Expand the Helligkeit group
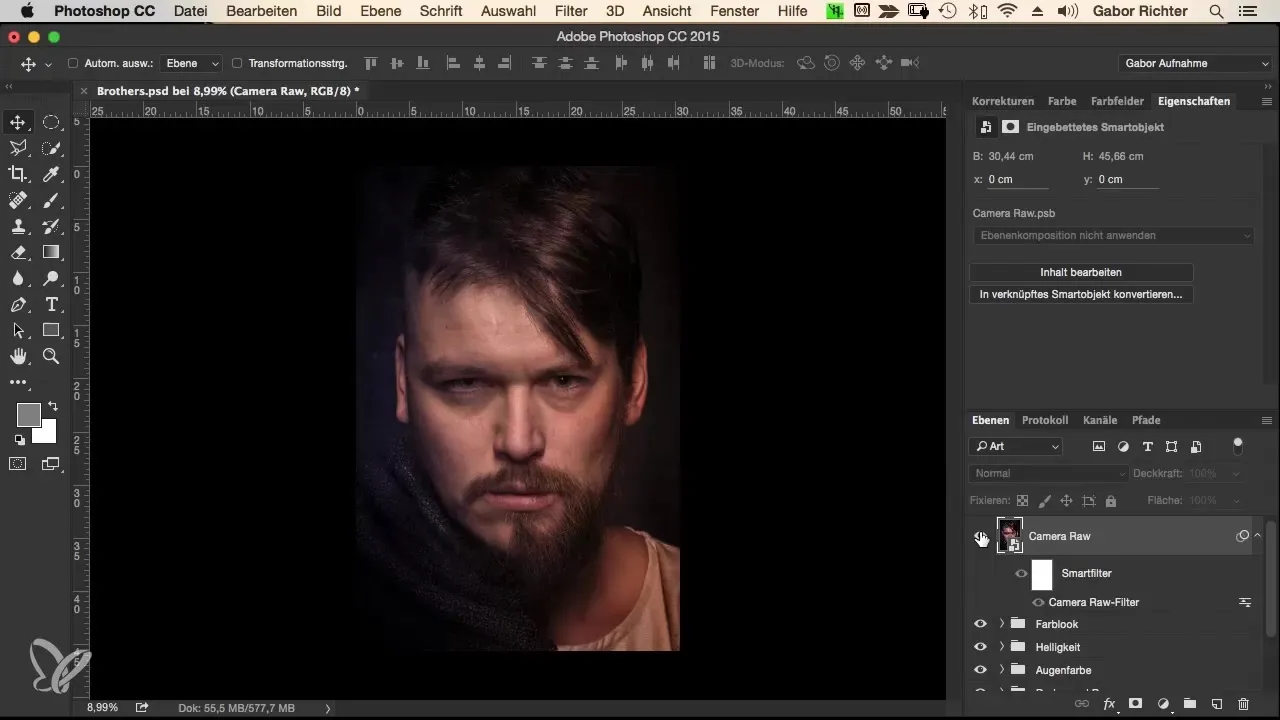This screenshot has width=1280, height=720. [1001, 647]
